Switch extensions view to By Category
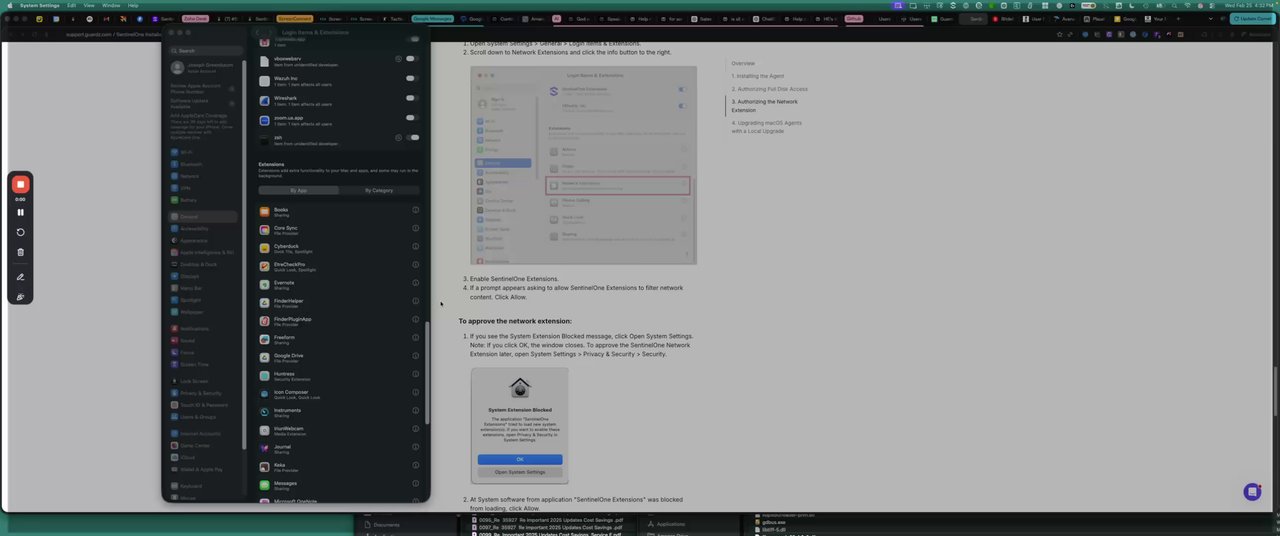 pos(379,190)
